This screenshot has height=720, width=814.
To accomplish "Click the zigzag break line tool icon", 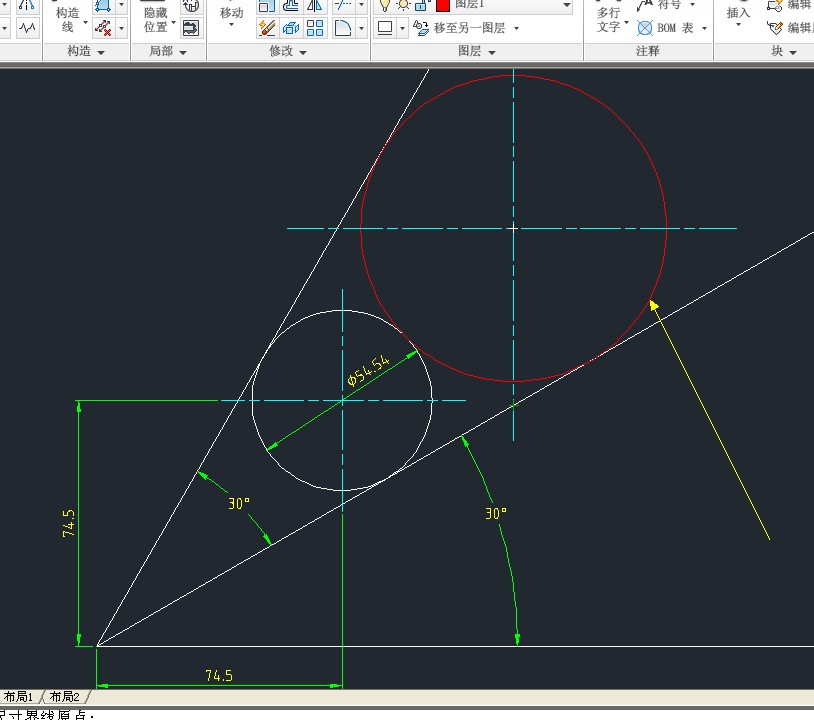I will (27, 28).
